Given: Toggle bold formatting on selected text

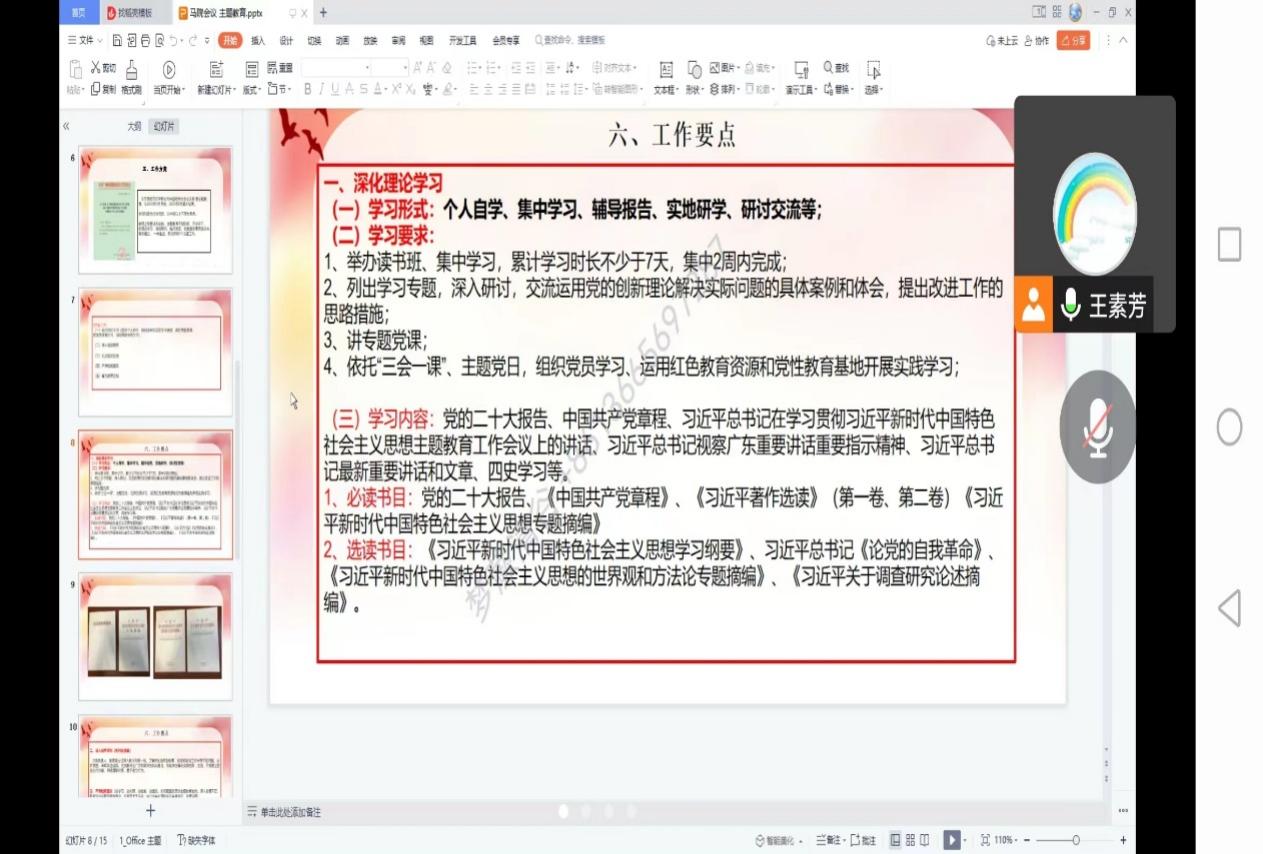Looking at the screenshot, I should pyautogui.click(x=307, y=88).
